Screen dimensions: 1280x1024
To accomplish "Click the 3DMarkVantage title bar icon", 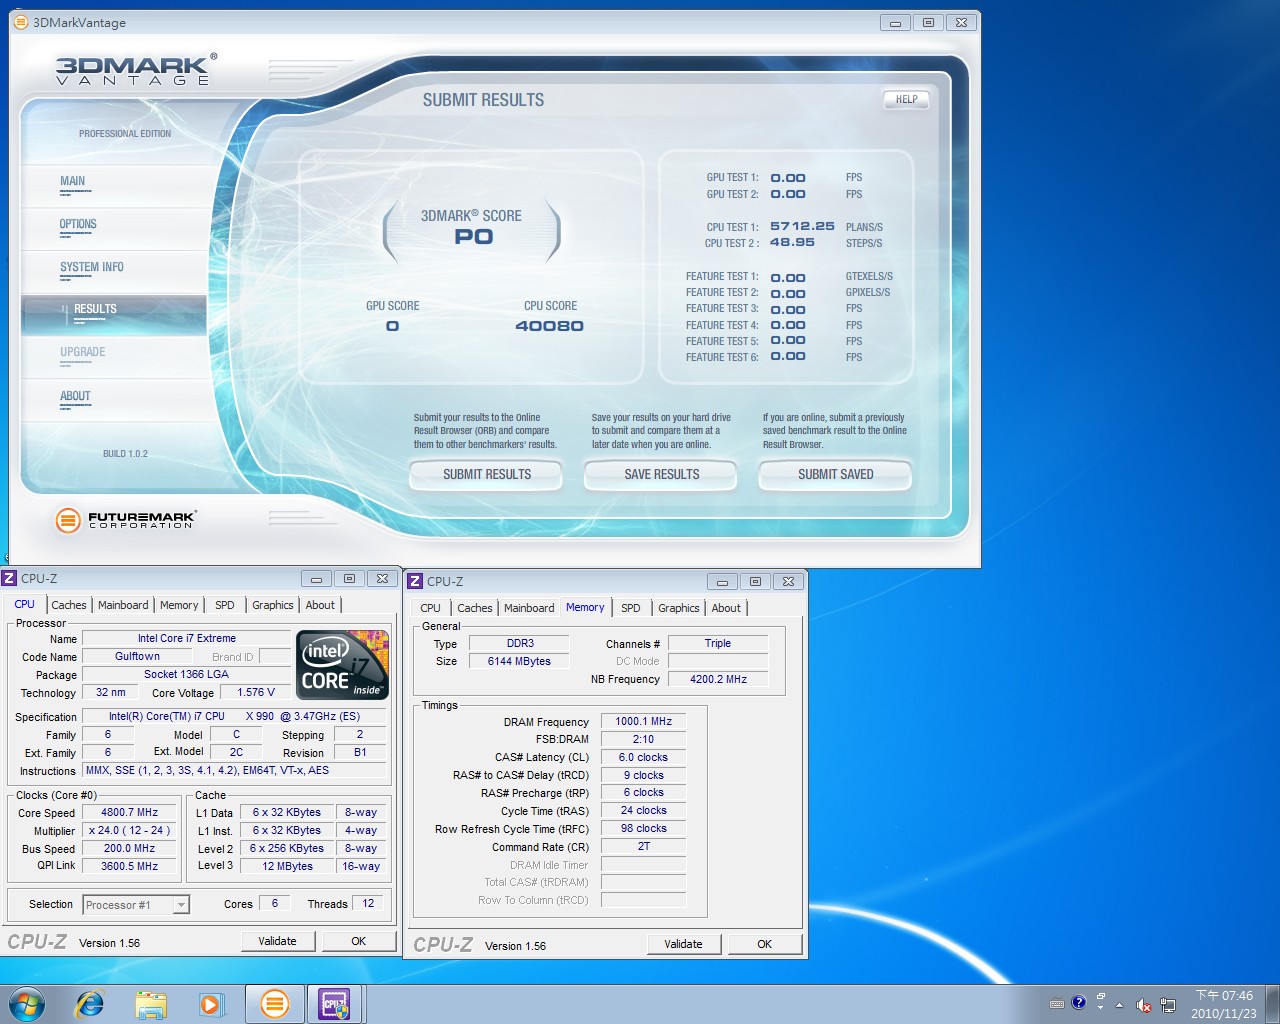I will pos(21,22).
